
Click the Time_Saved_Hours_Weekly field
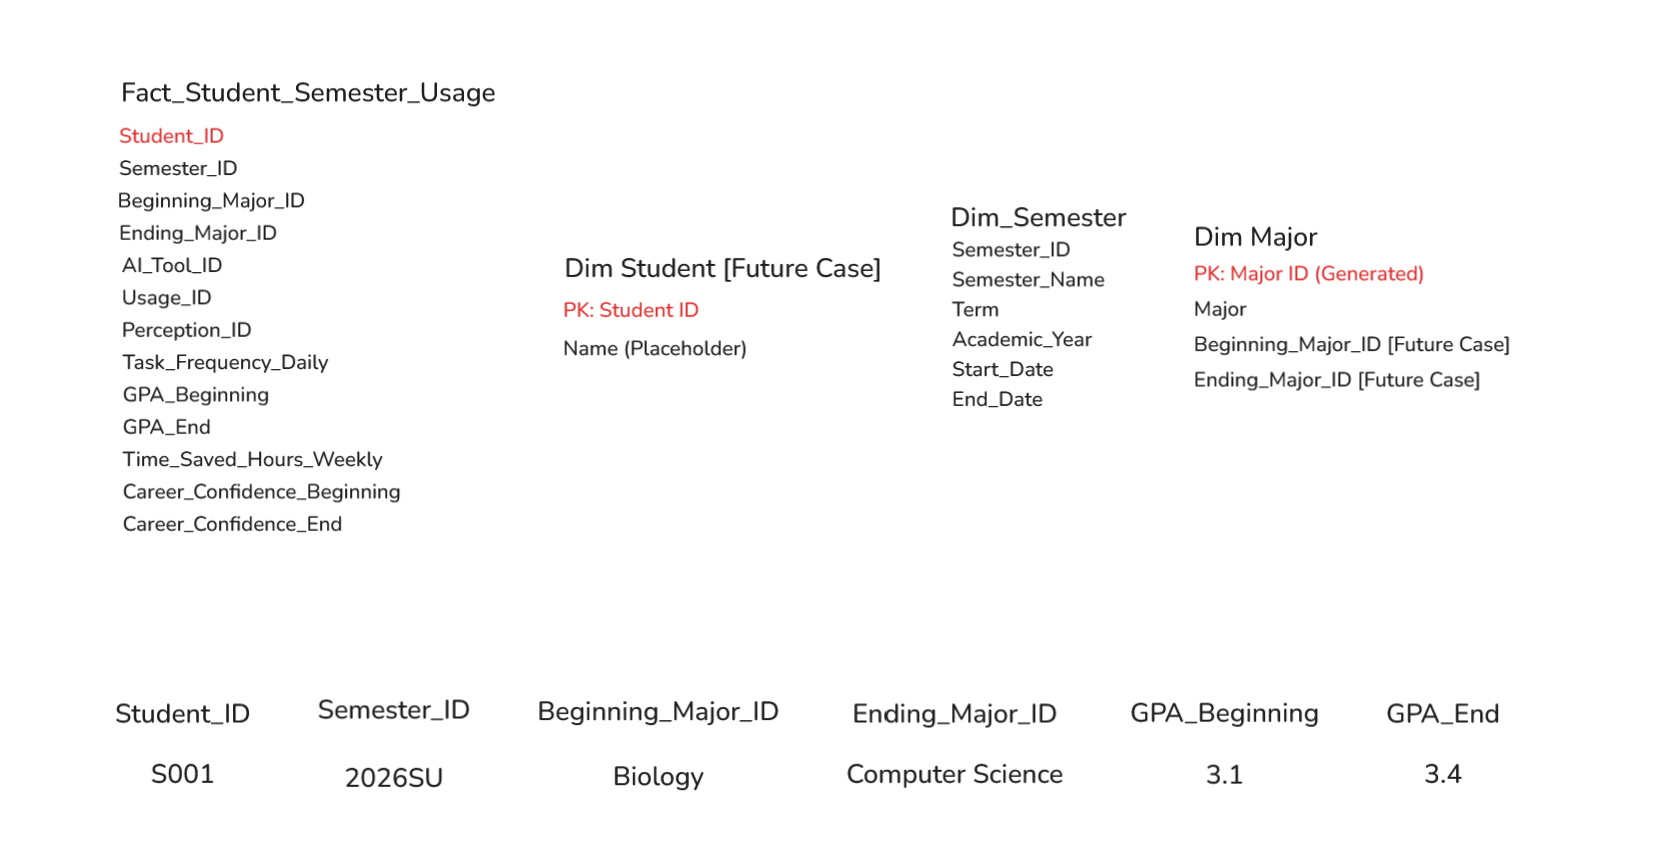pyautogui.click(x=252, y=459)
